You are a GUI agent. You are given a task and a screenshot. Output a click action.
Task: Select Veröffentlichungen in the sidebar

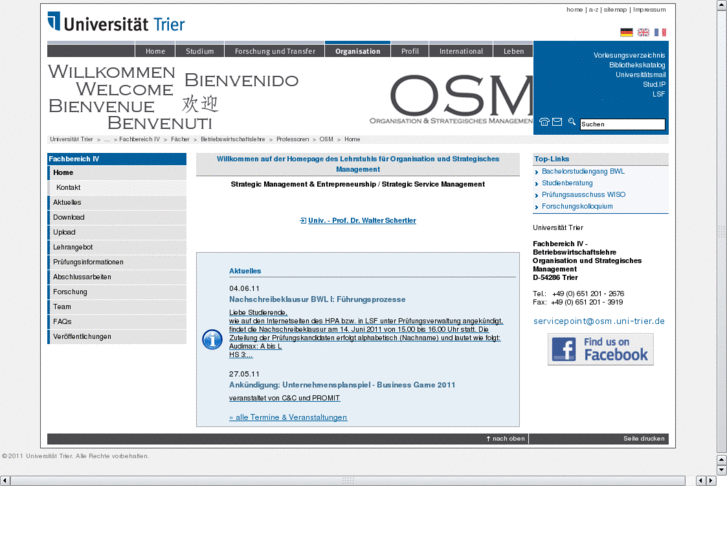[117, 337]
